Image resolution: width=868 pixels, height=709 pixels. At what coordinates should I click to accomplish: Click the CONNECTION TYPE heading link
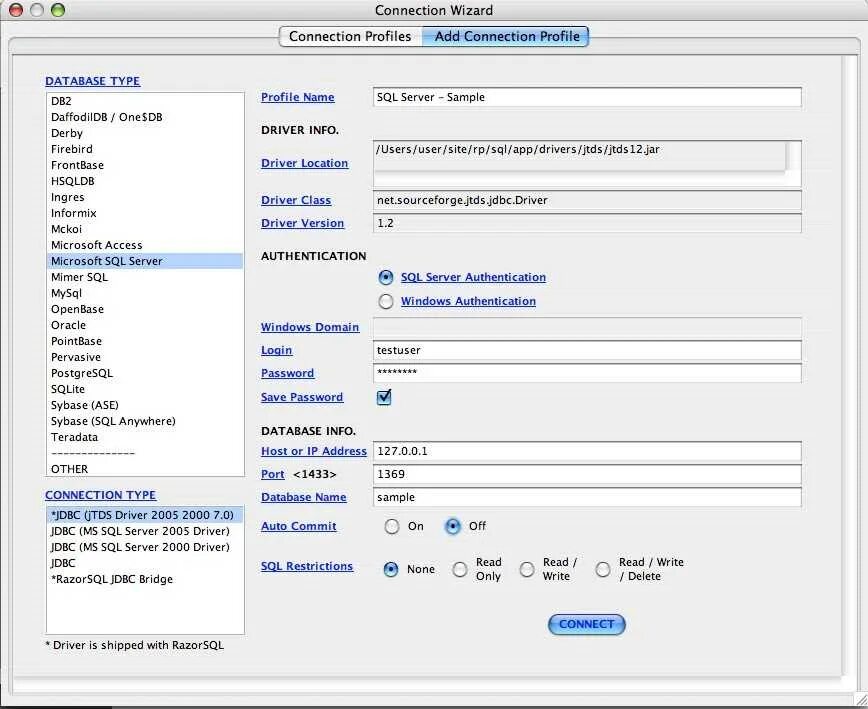click(100, 495)
